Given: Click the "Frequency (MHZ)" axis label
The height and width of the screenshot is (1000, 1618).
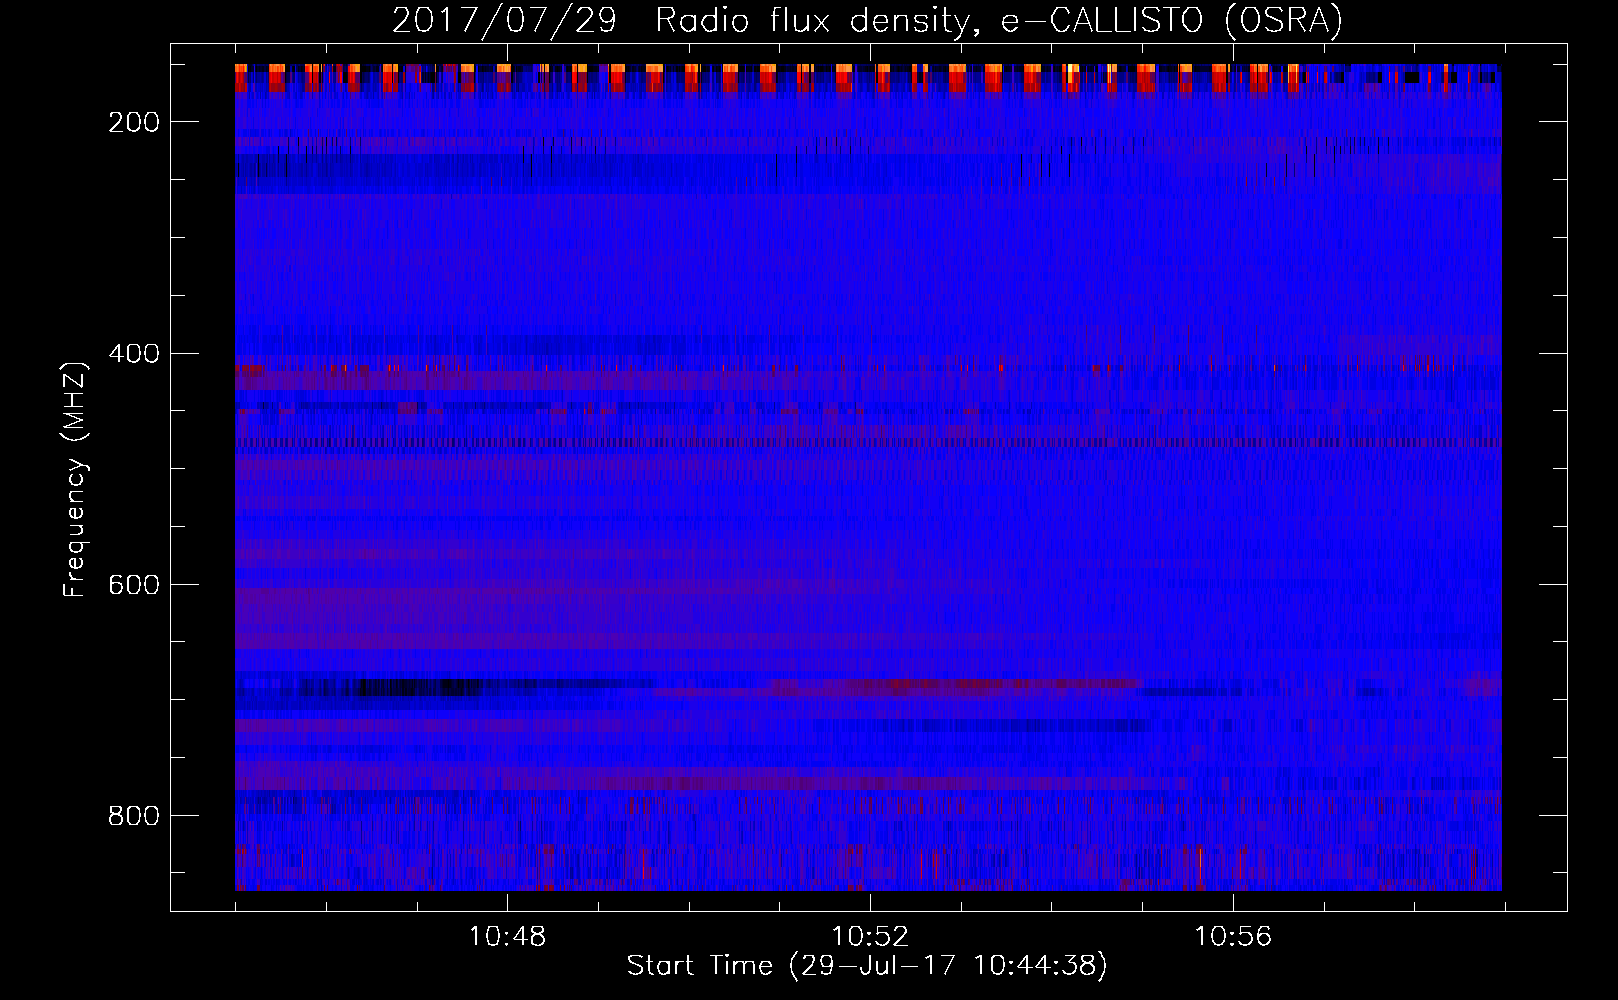Looking at the screenshot, I should tap(75, 480).
